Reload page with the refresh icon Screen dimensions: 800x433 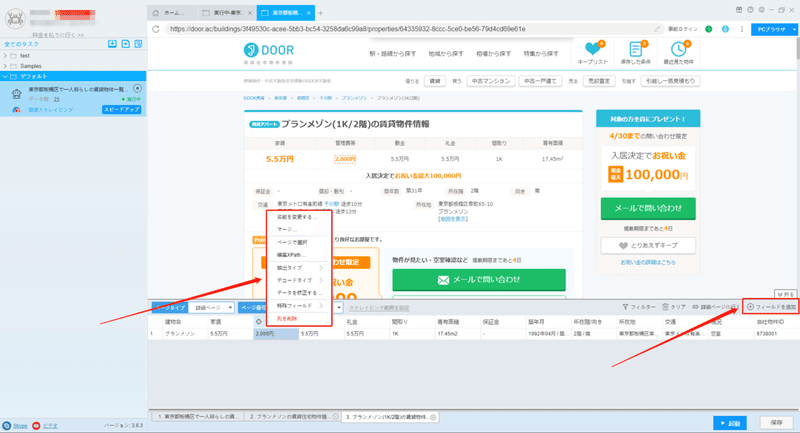(x=156, y=29)
